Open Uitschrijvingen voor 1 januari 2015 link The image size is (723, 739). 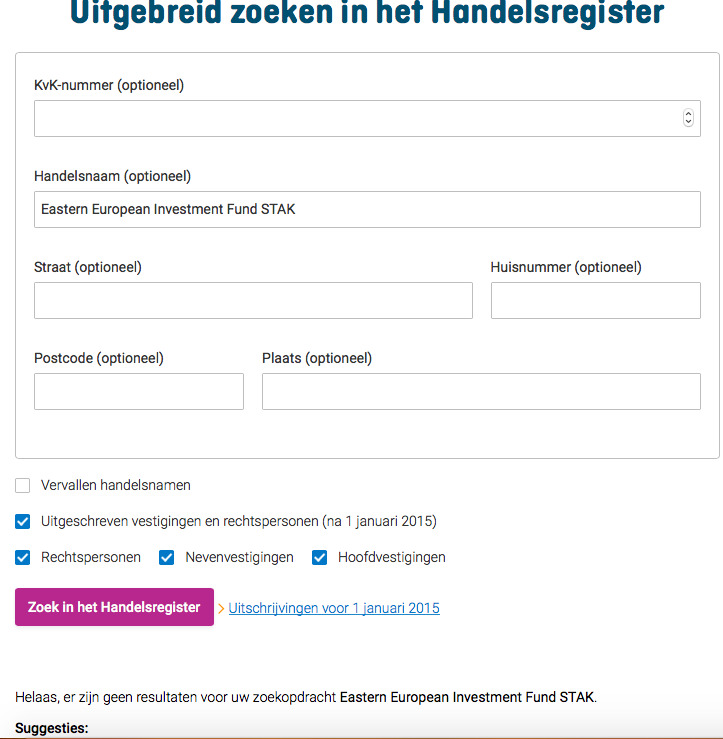pyautogui.click(x=334, y=608)
